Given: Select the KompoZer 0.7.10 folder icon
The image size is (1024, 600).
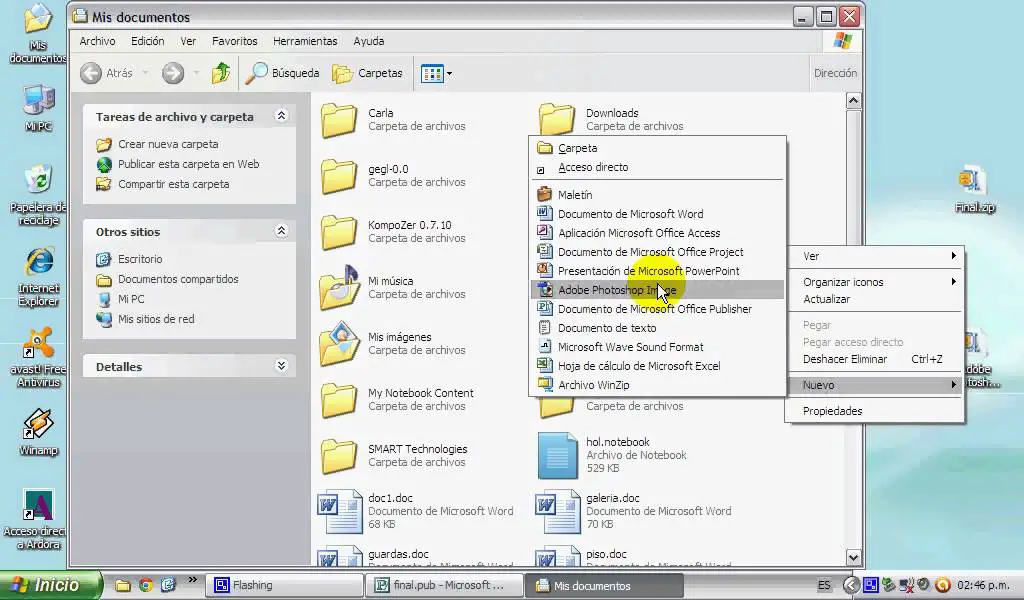Looking at the screenshot, I should [x=339, y=232].
